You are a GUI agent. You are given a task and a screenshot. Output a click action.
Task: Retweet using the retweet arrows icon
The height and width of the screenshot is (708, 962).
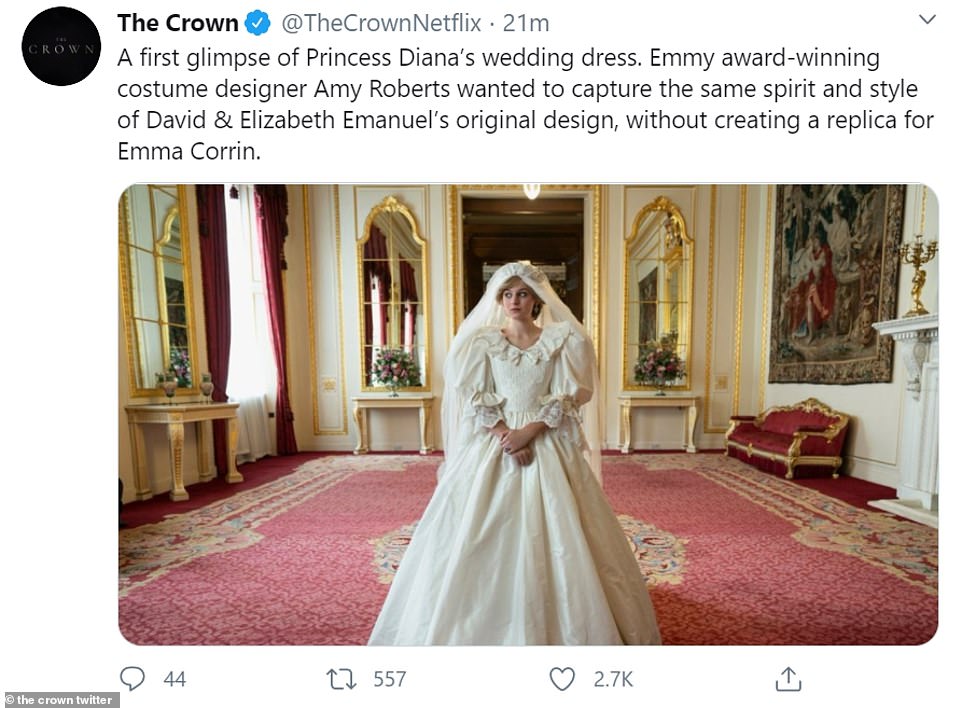pos(342,679)
